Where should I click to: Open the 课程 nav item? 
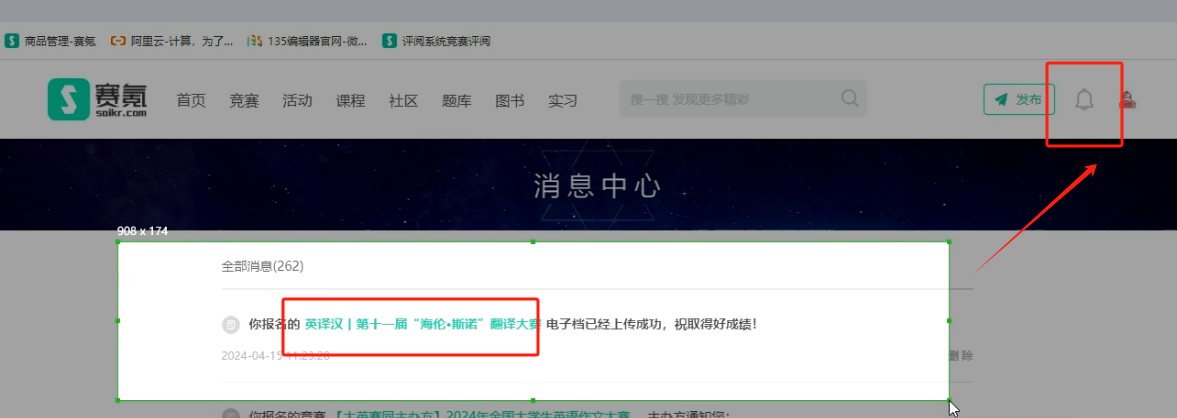tap(350, 100)
